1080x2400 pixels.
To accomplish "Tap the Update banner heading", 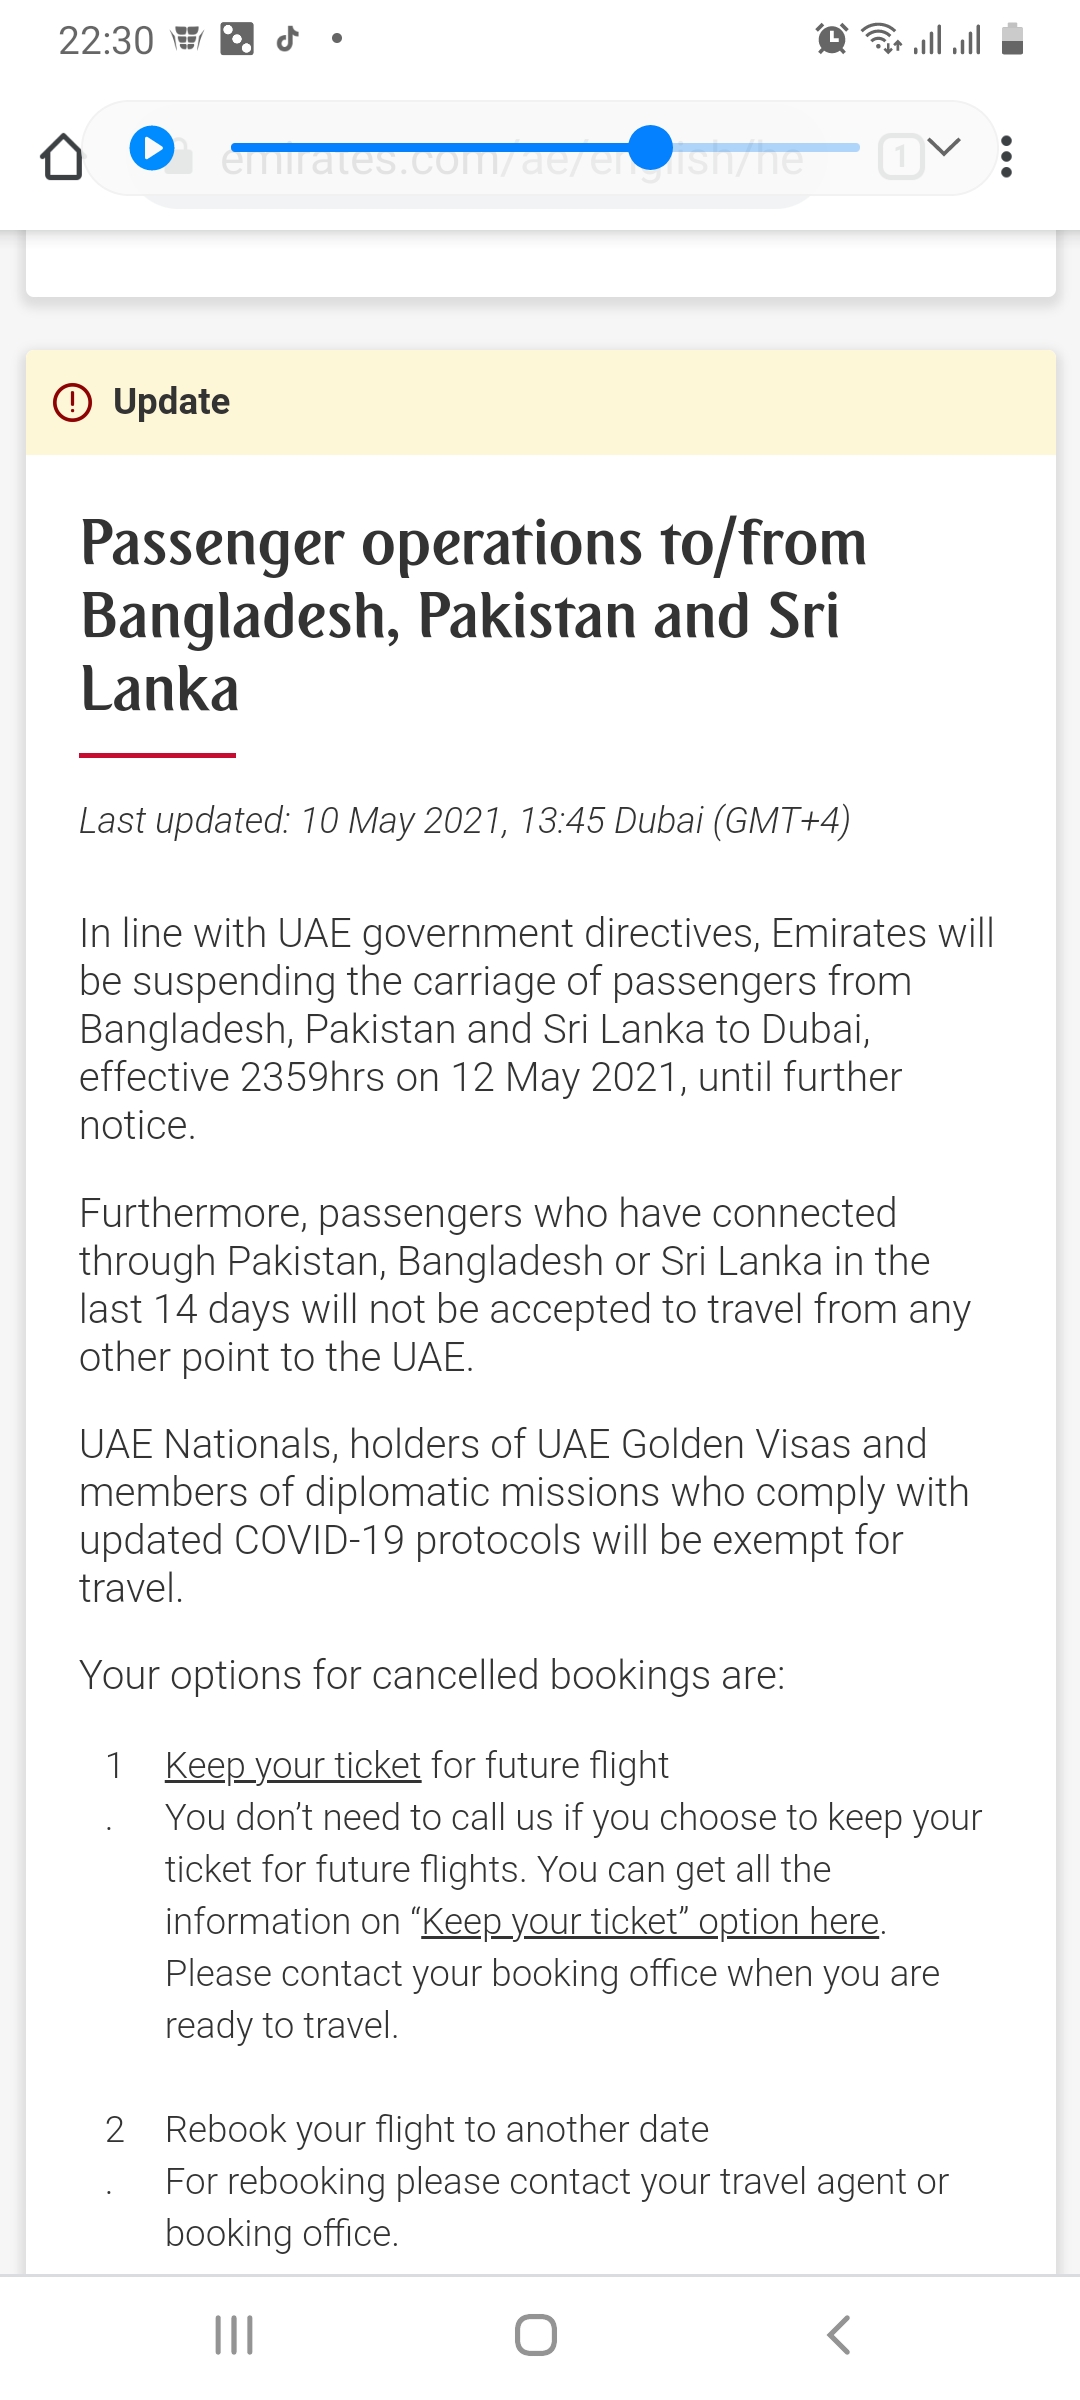I will 171,402.
